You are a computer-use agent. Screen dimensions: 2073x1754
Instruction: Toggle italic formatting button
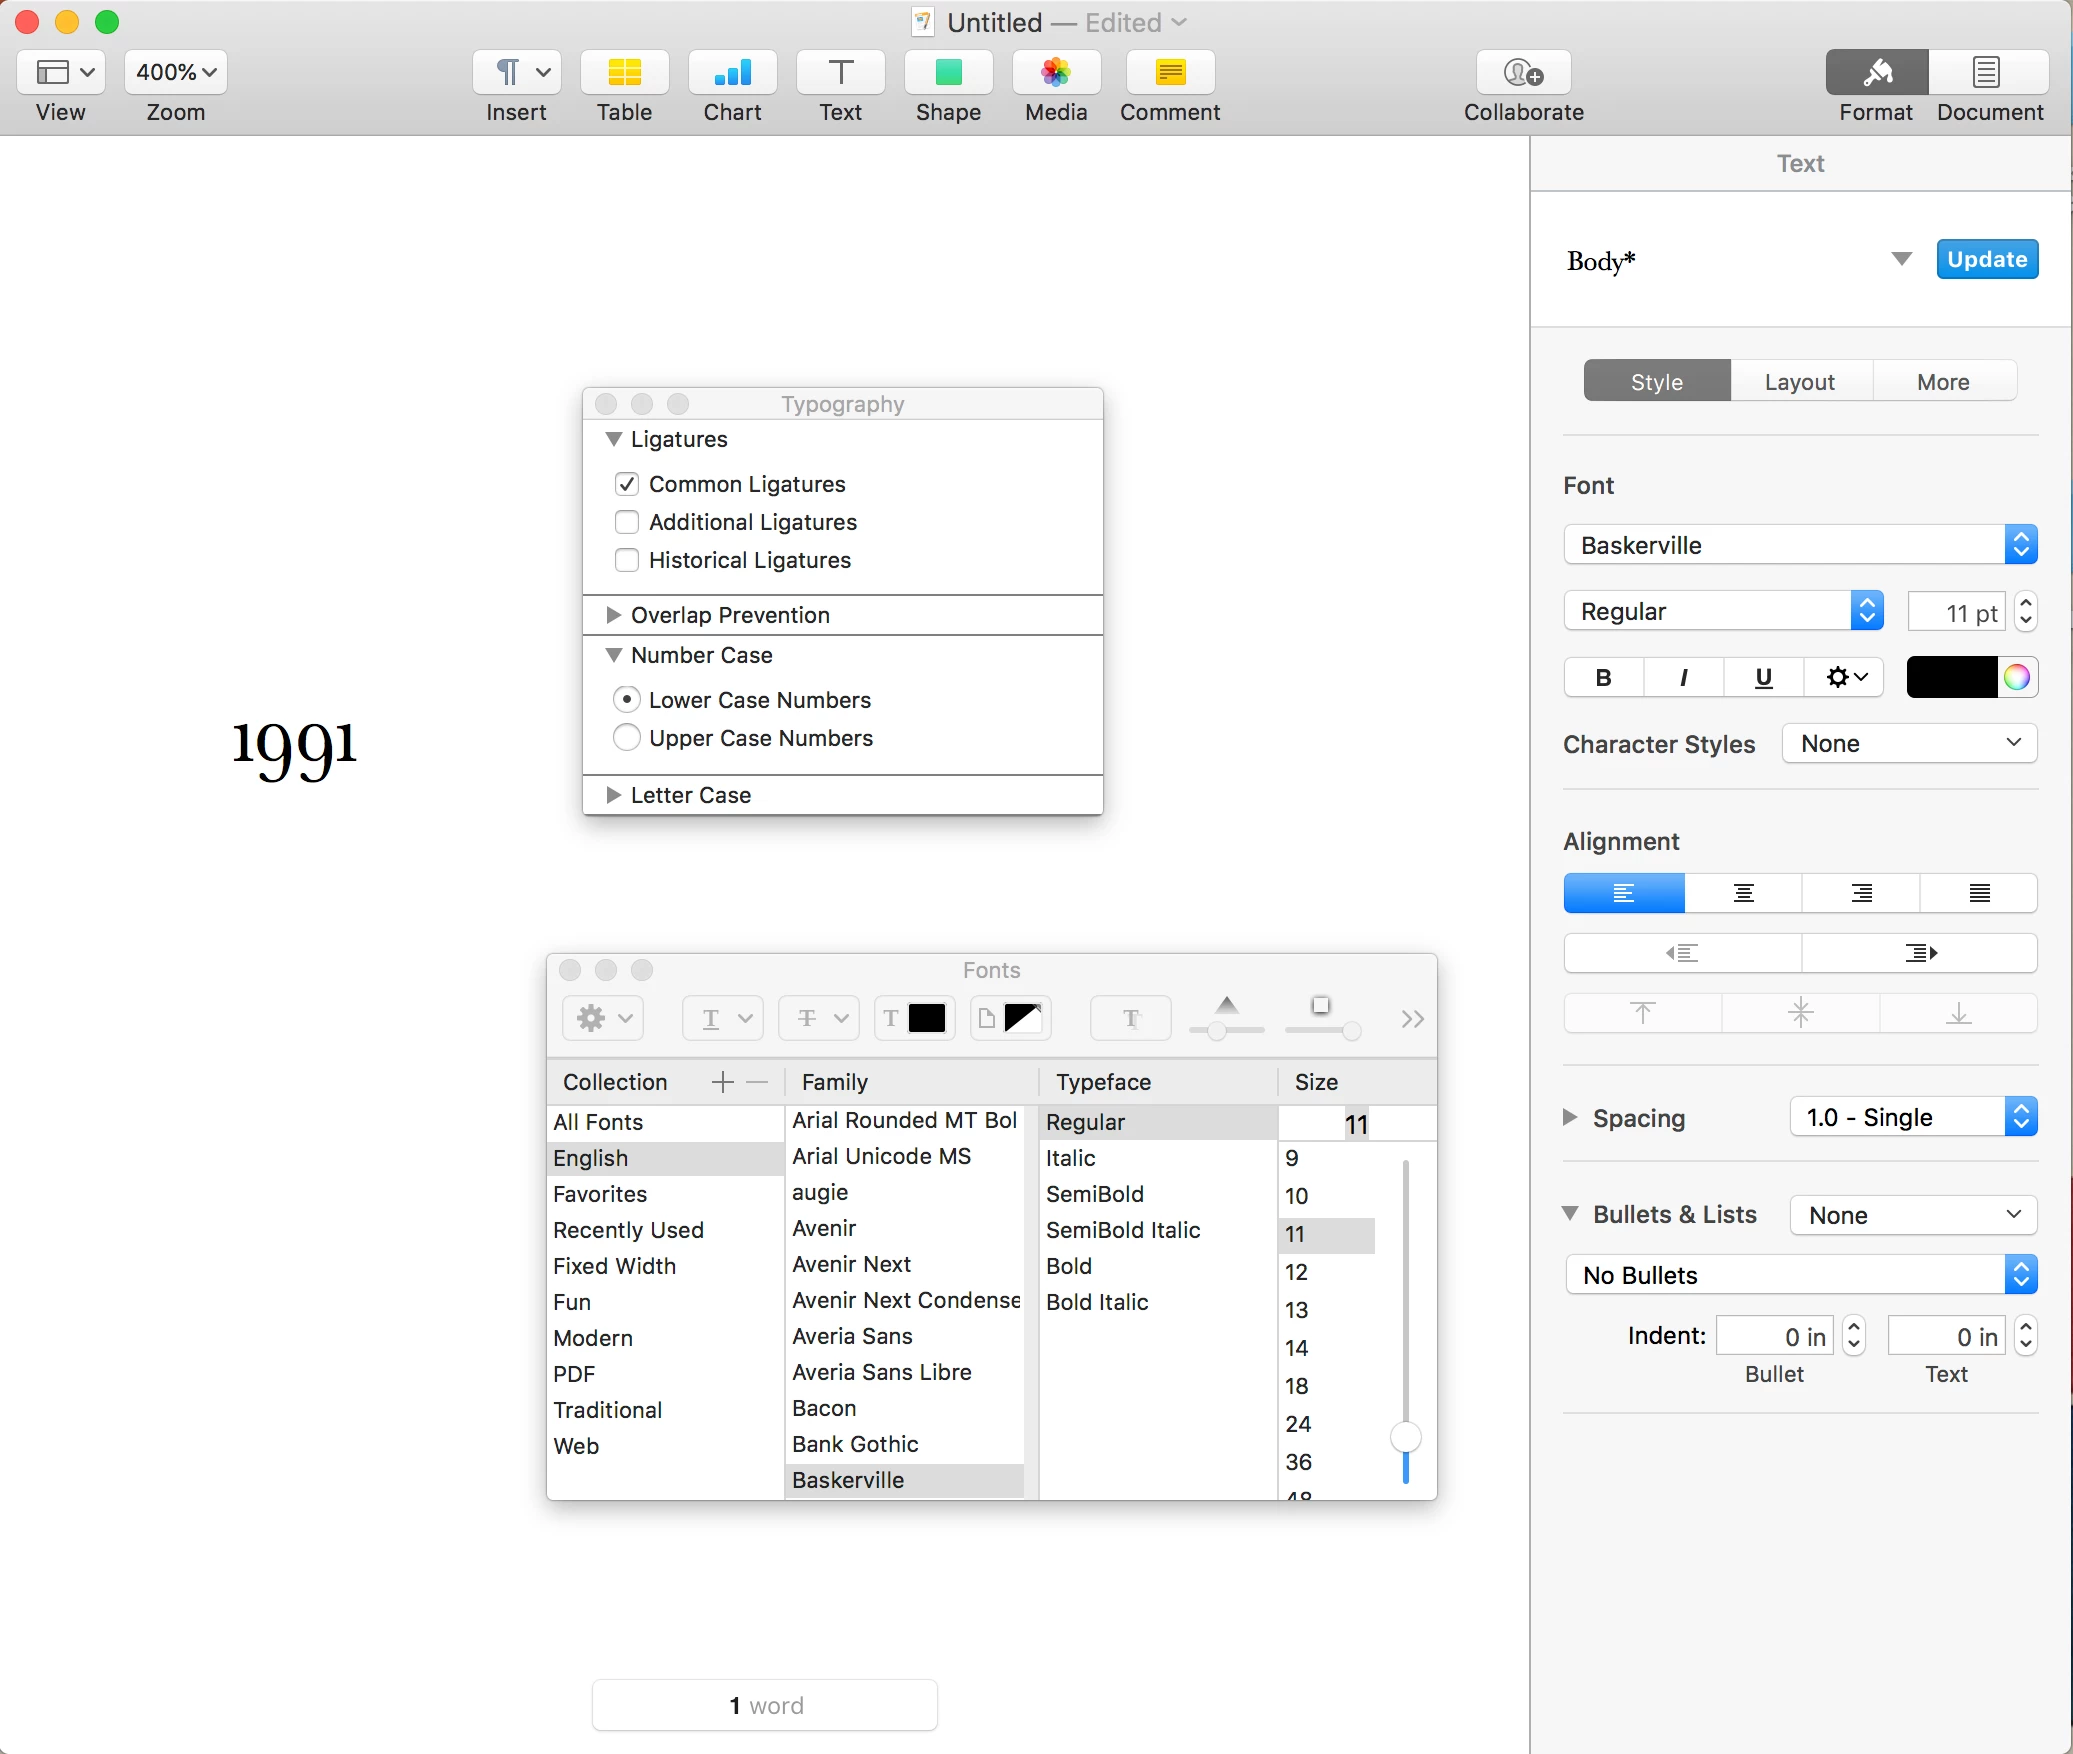pos(1683,678)
